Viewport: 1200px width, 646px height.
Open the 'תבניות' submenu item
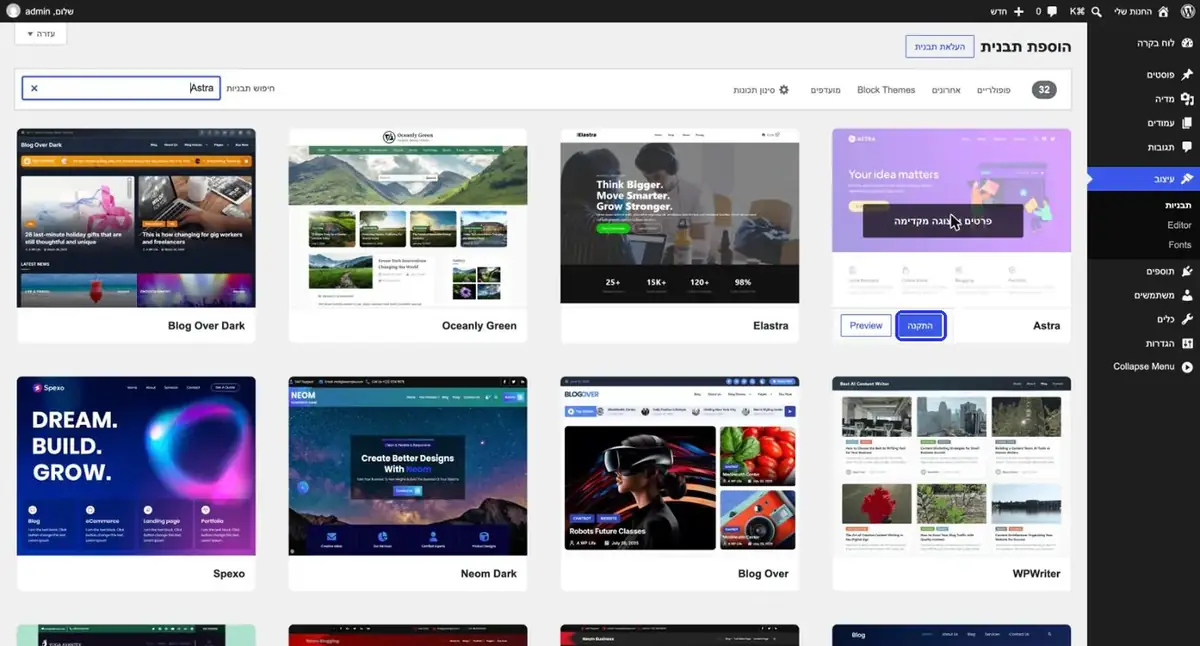tap(1179, 205)
